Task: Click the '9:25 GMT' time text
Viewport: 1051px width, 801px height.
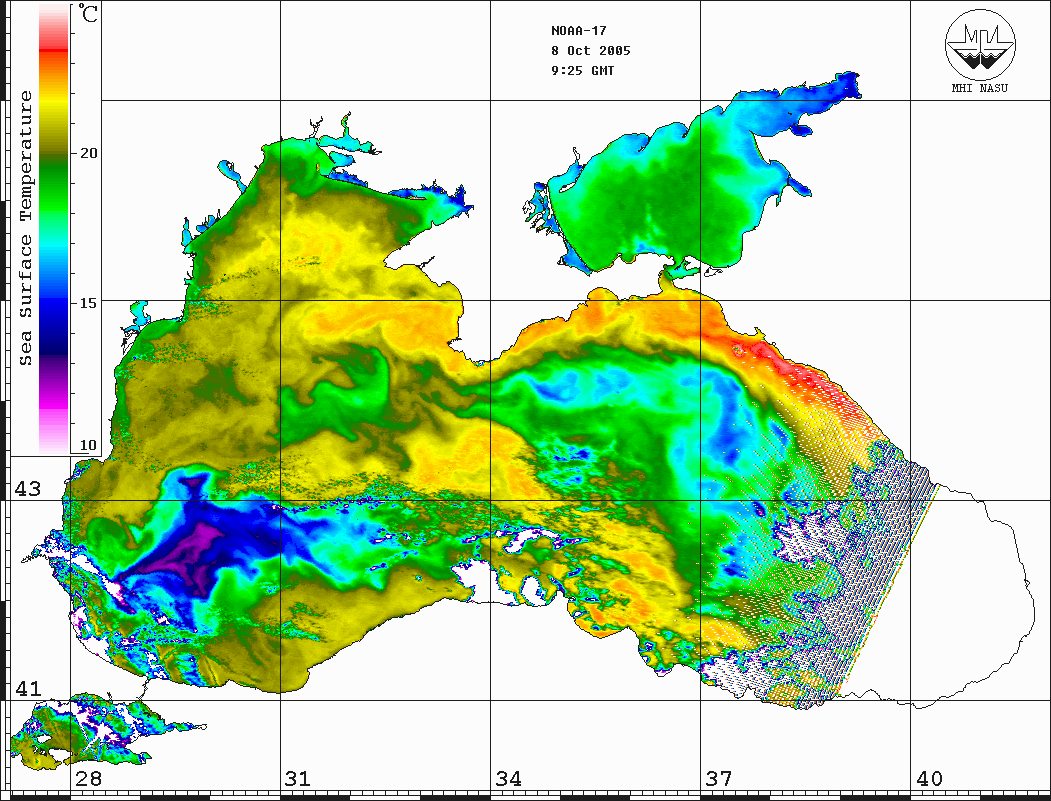Action: coord(582,71)
